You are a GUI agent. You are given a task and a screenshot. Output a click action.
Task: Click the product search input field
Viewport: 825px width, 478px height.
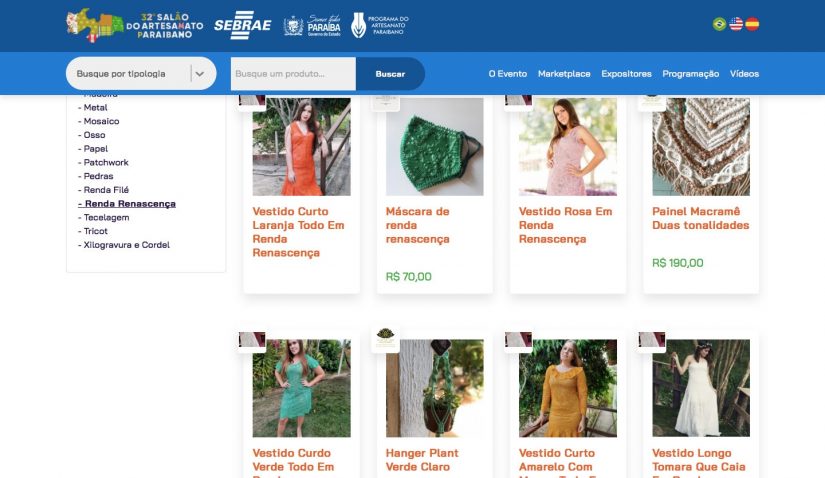pyautogui.click(x=292, y=73)
